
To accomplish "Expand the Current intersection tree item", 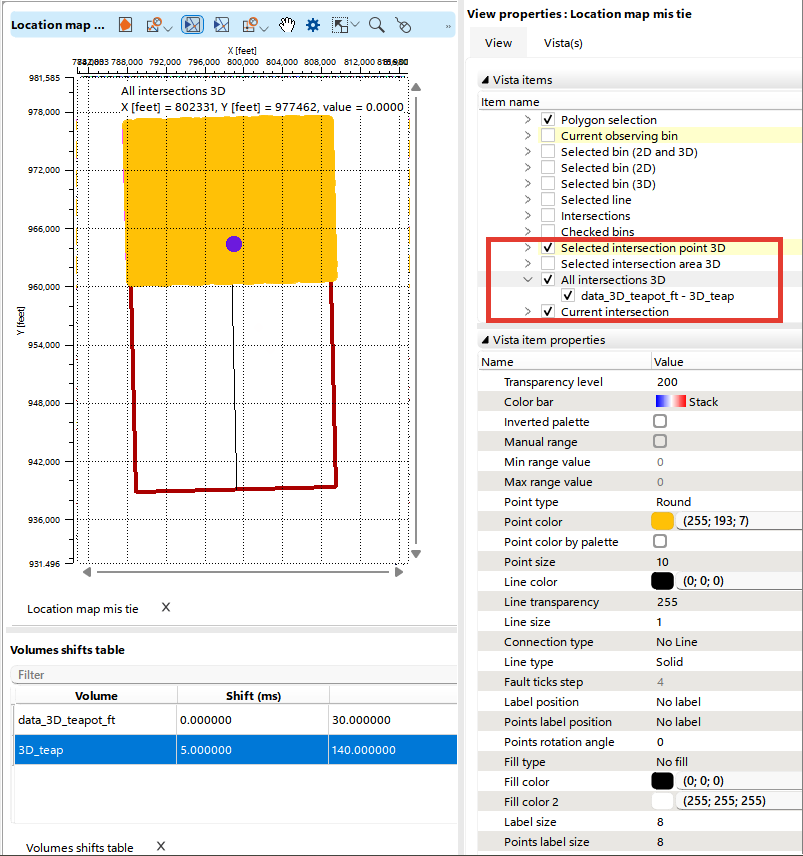I will 528,312.
